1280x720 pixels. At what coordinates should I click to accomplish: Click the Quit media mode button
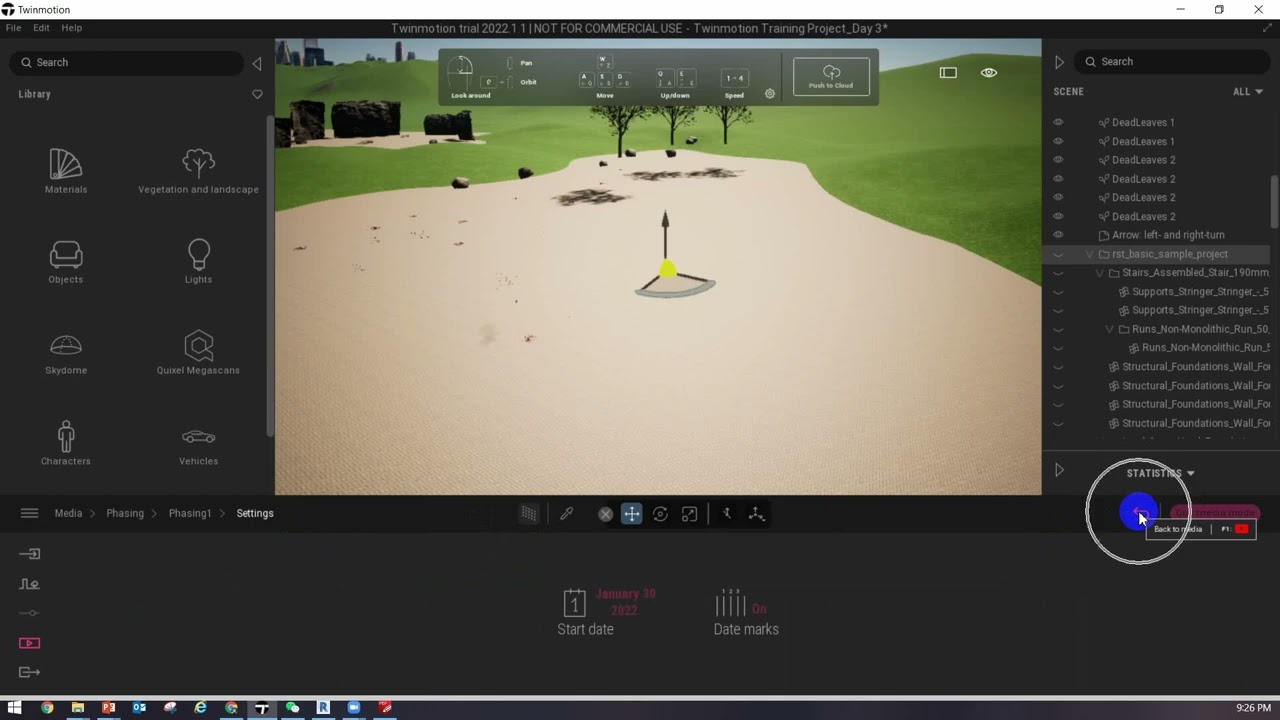(x=1214, y=512)
